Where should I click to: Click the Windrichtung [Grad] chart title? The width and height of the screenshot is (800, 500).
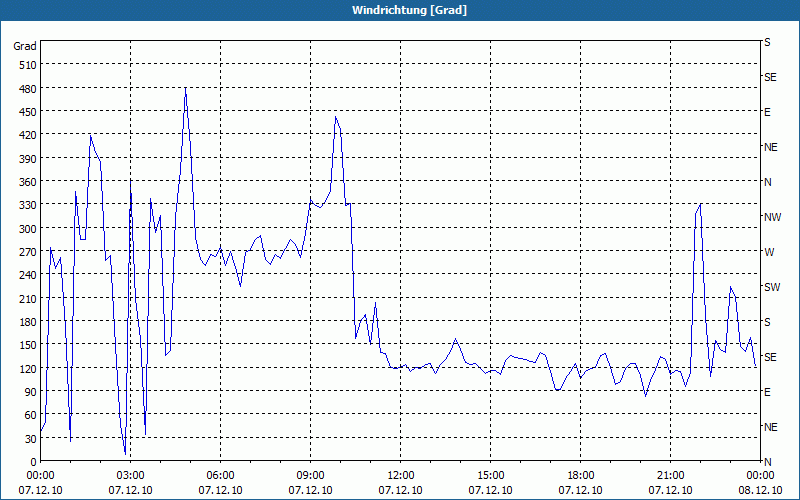coord(409,10)
